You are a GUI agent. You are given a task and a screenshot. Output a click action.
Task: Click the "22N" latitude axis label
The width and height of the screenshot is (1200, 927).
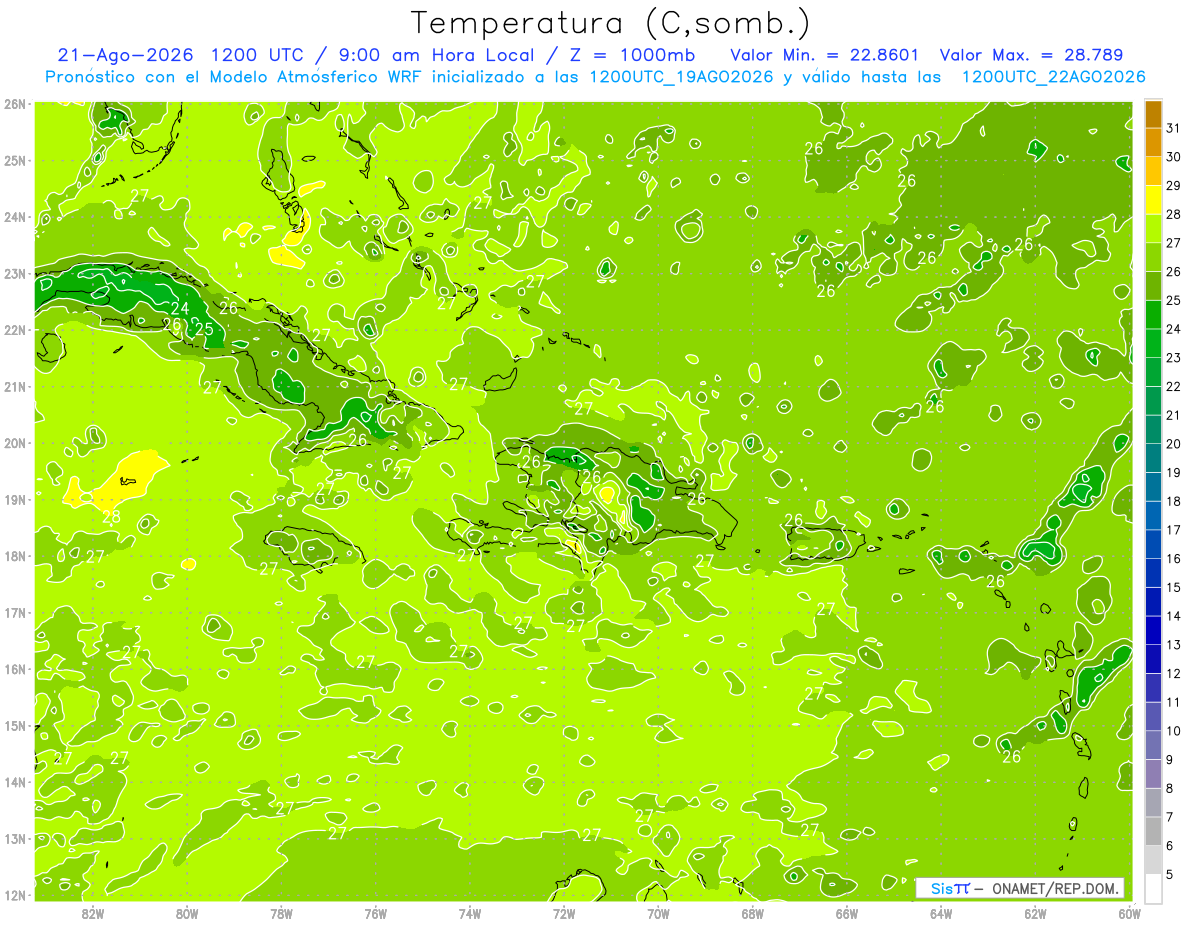[15, 330]
